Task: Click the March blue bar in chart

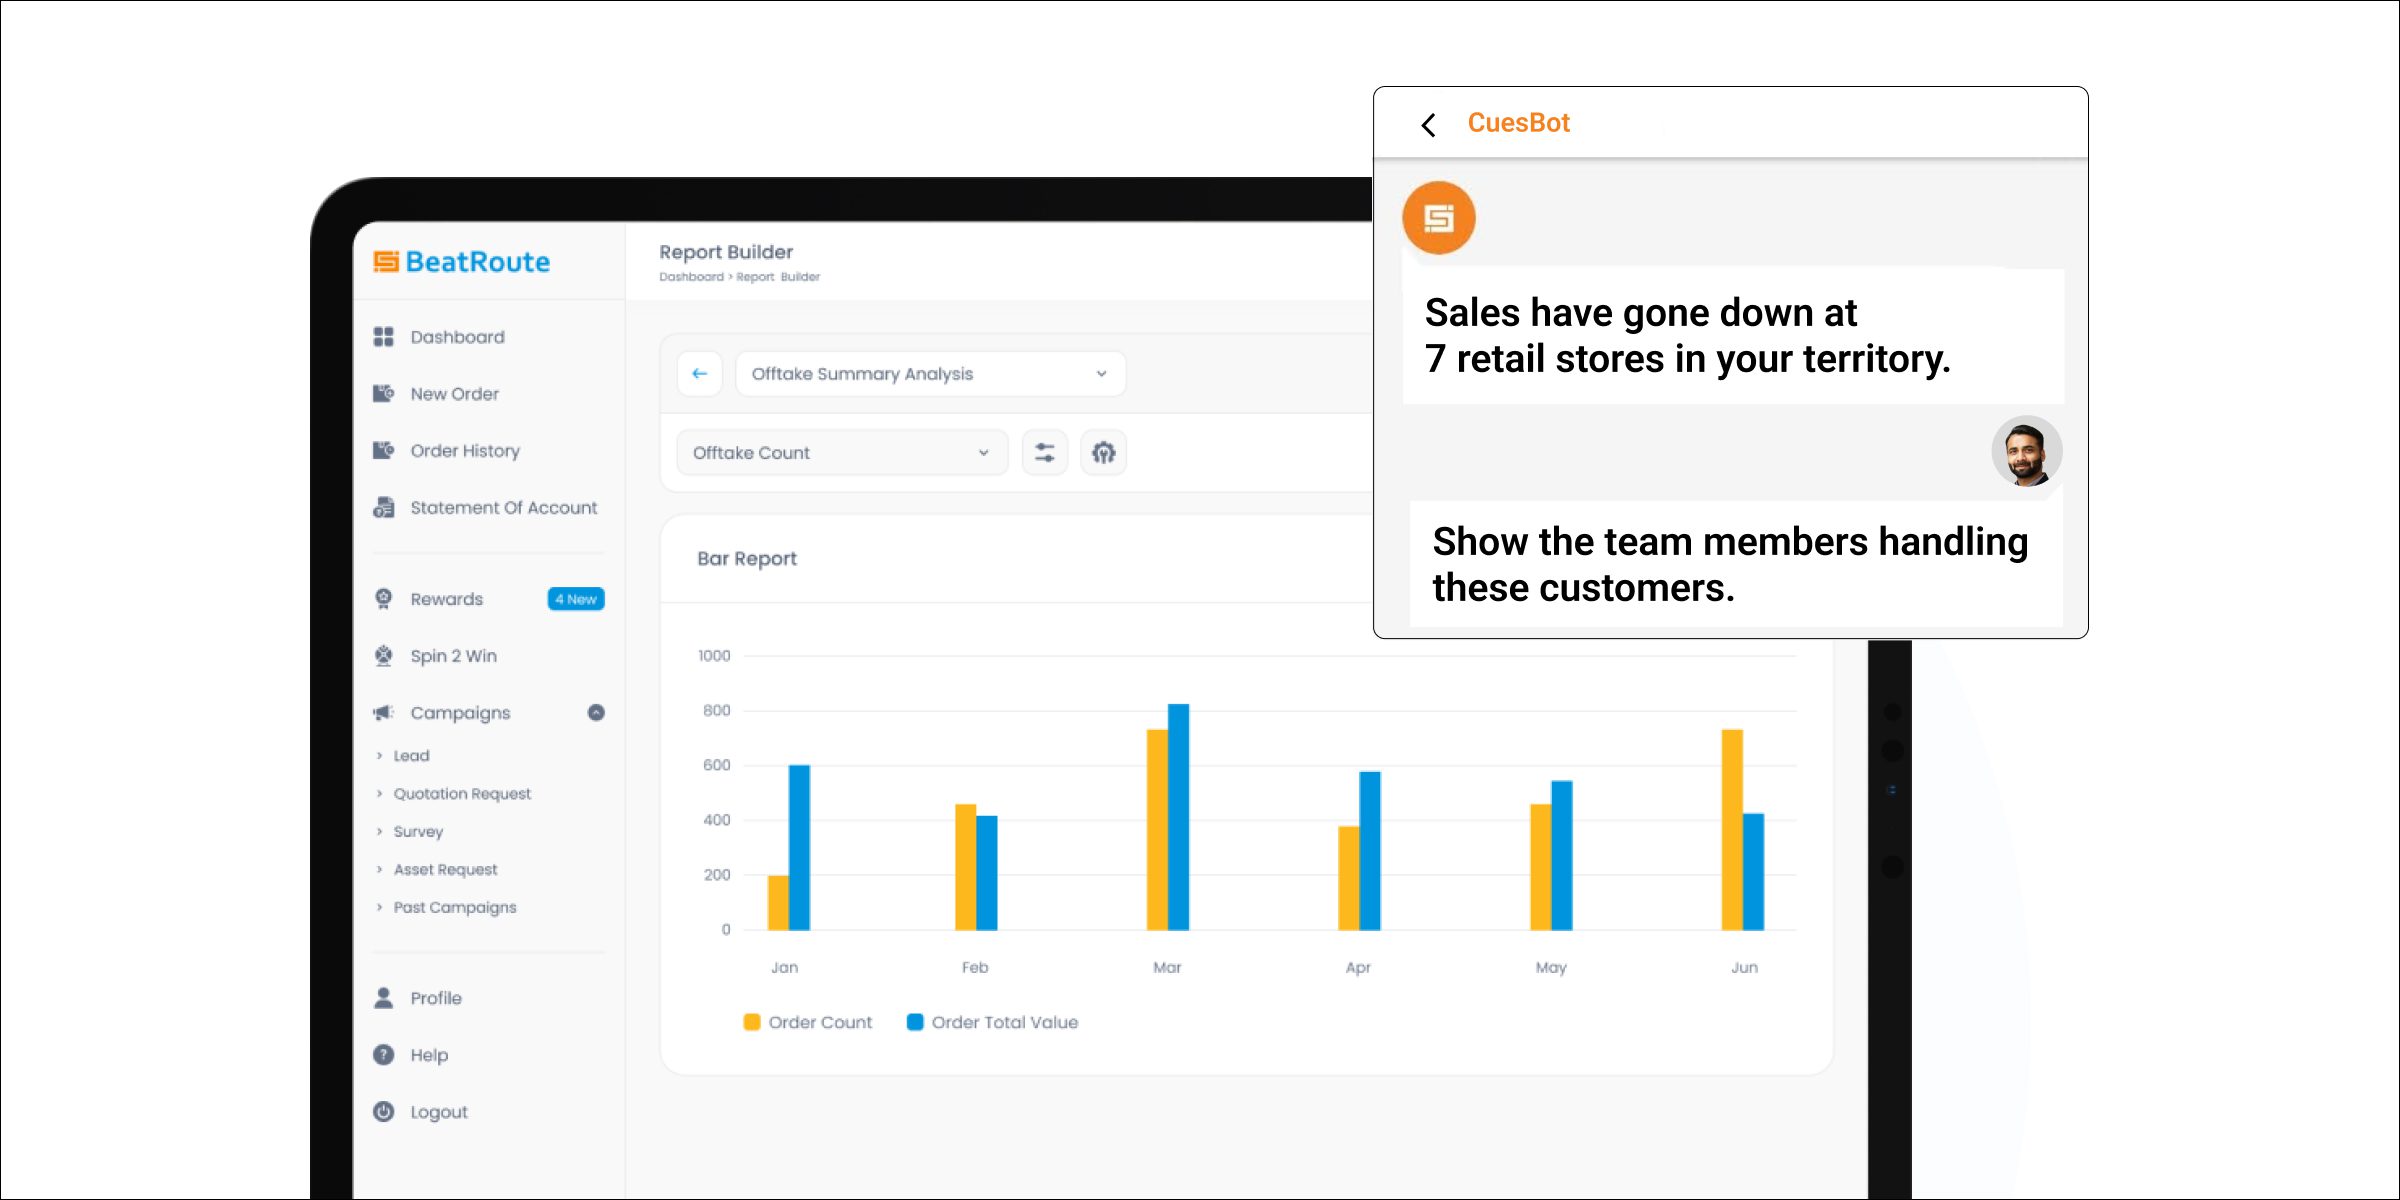Action: [x=1178, y=816]
